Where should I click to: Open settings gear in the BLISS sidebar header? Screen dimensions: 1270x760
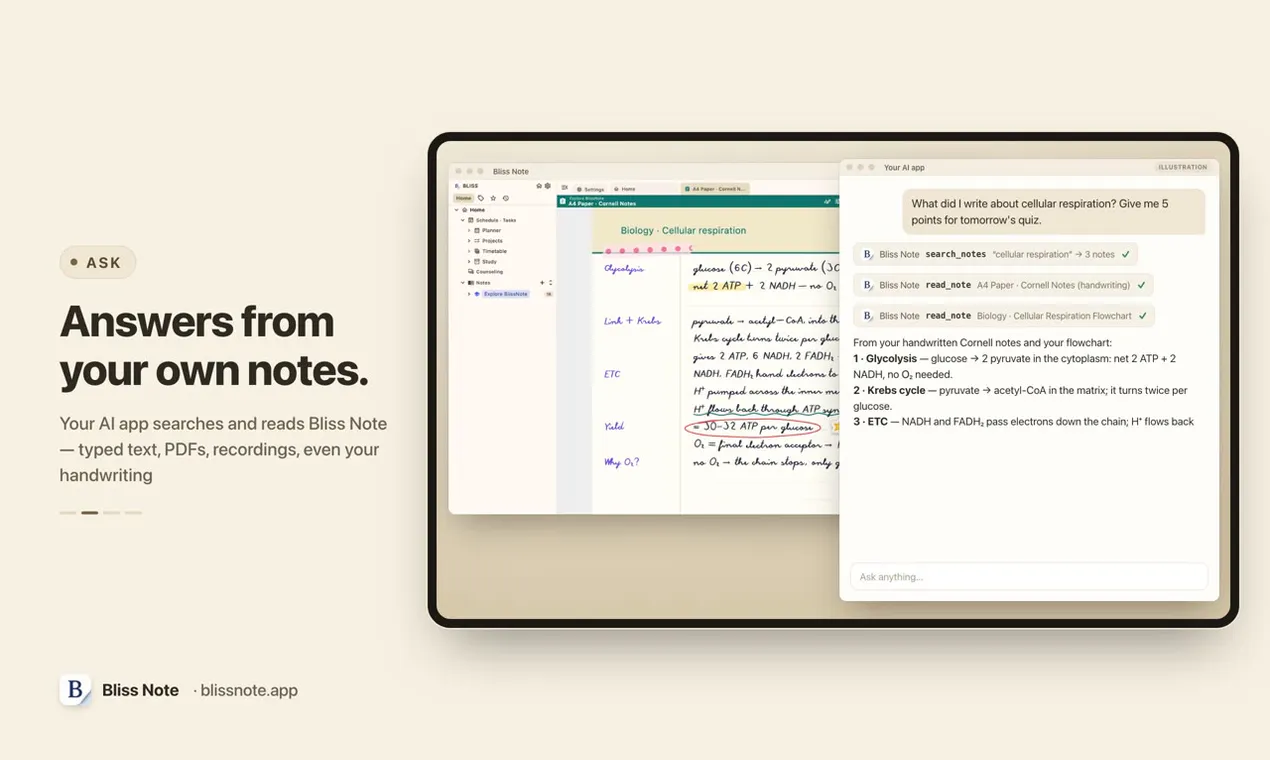(548, 186)
